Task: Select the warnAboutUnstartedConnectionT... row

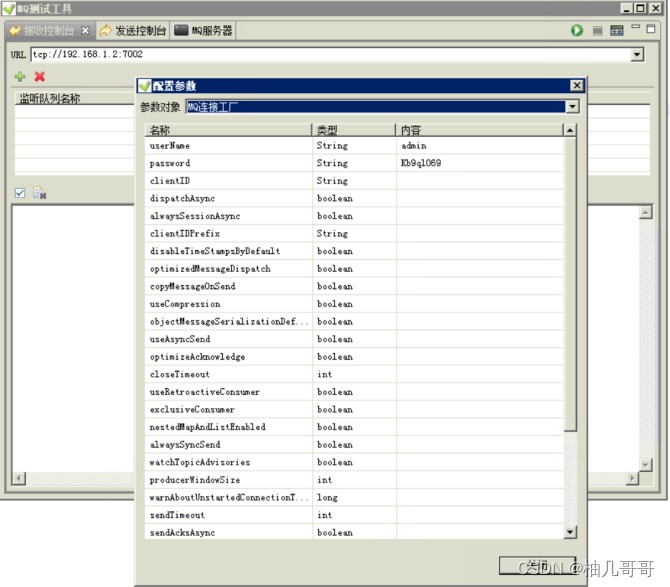Action: 354,497
